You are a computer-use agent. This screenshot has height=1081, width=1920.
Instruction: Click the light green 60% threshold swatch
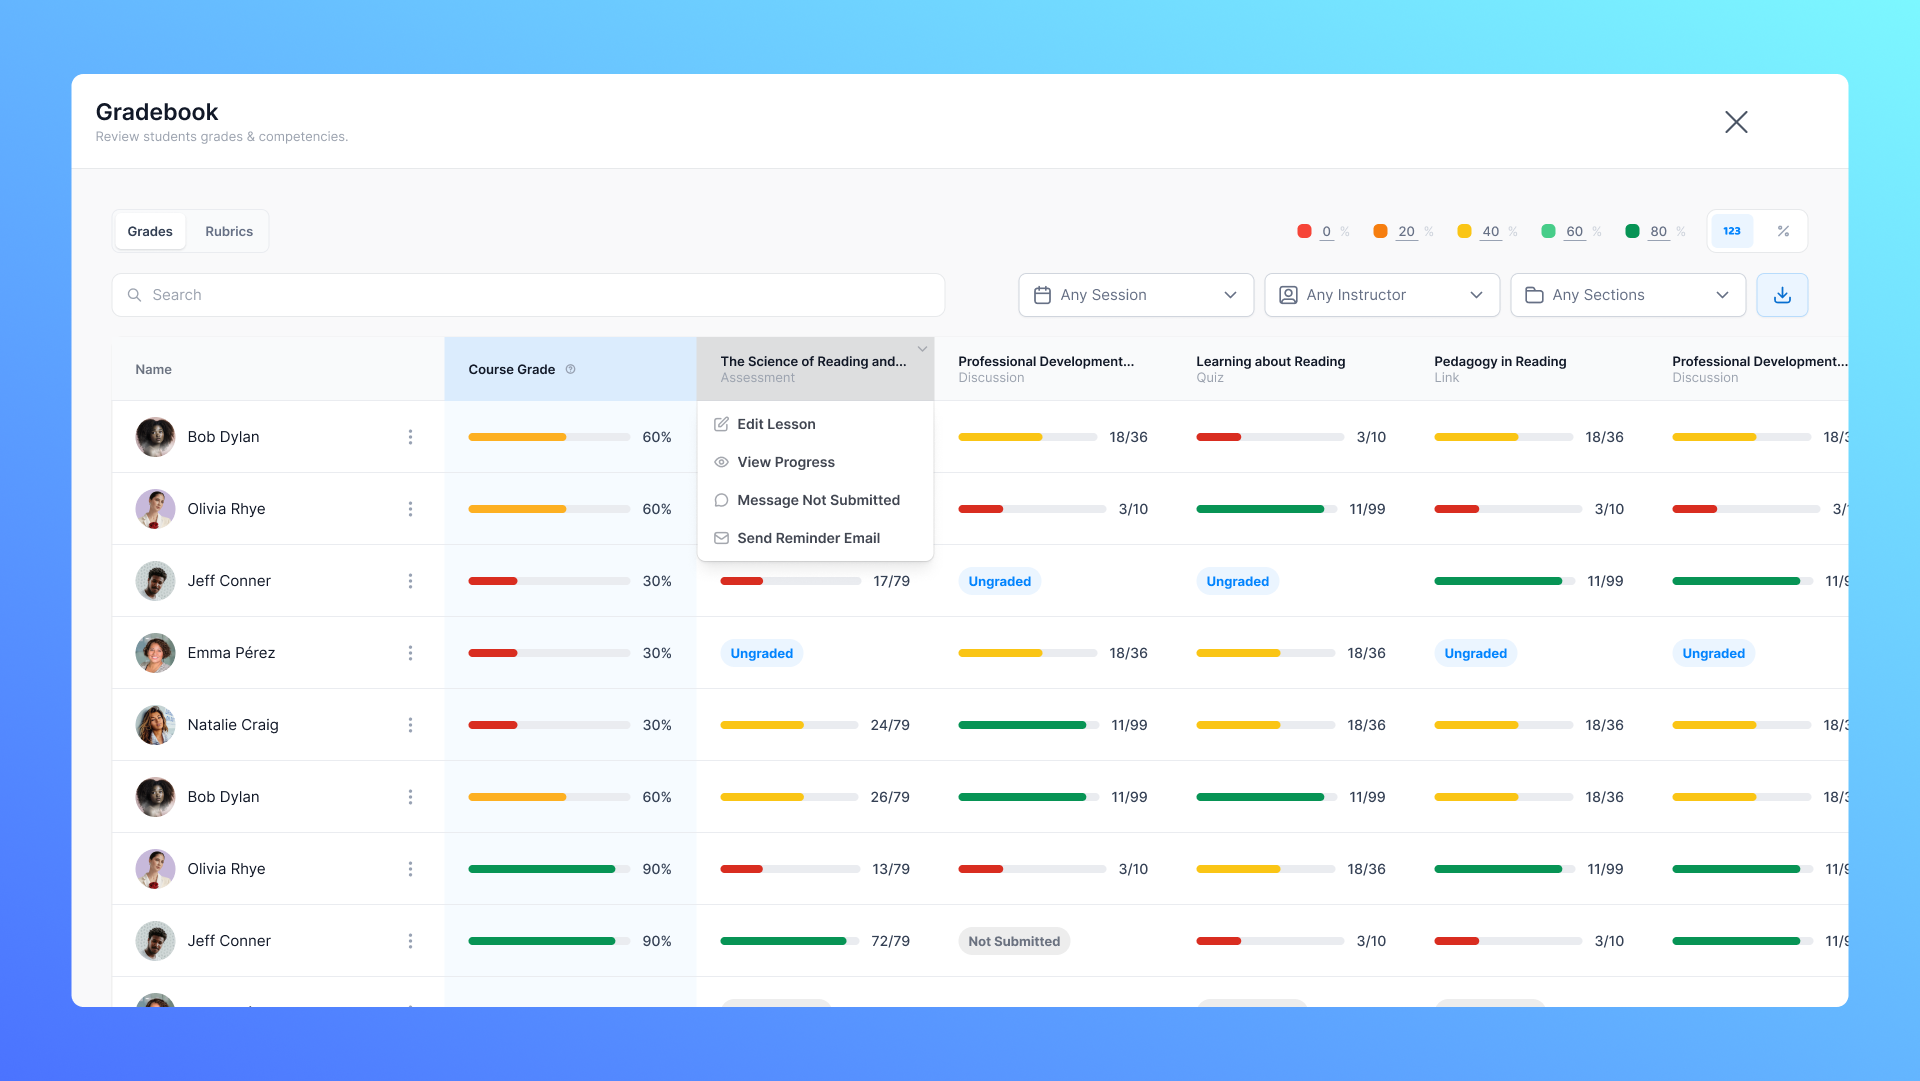[x=1548, y=231]
